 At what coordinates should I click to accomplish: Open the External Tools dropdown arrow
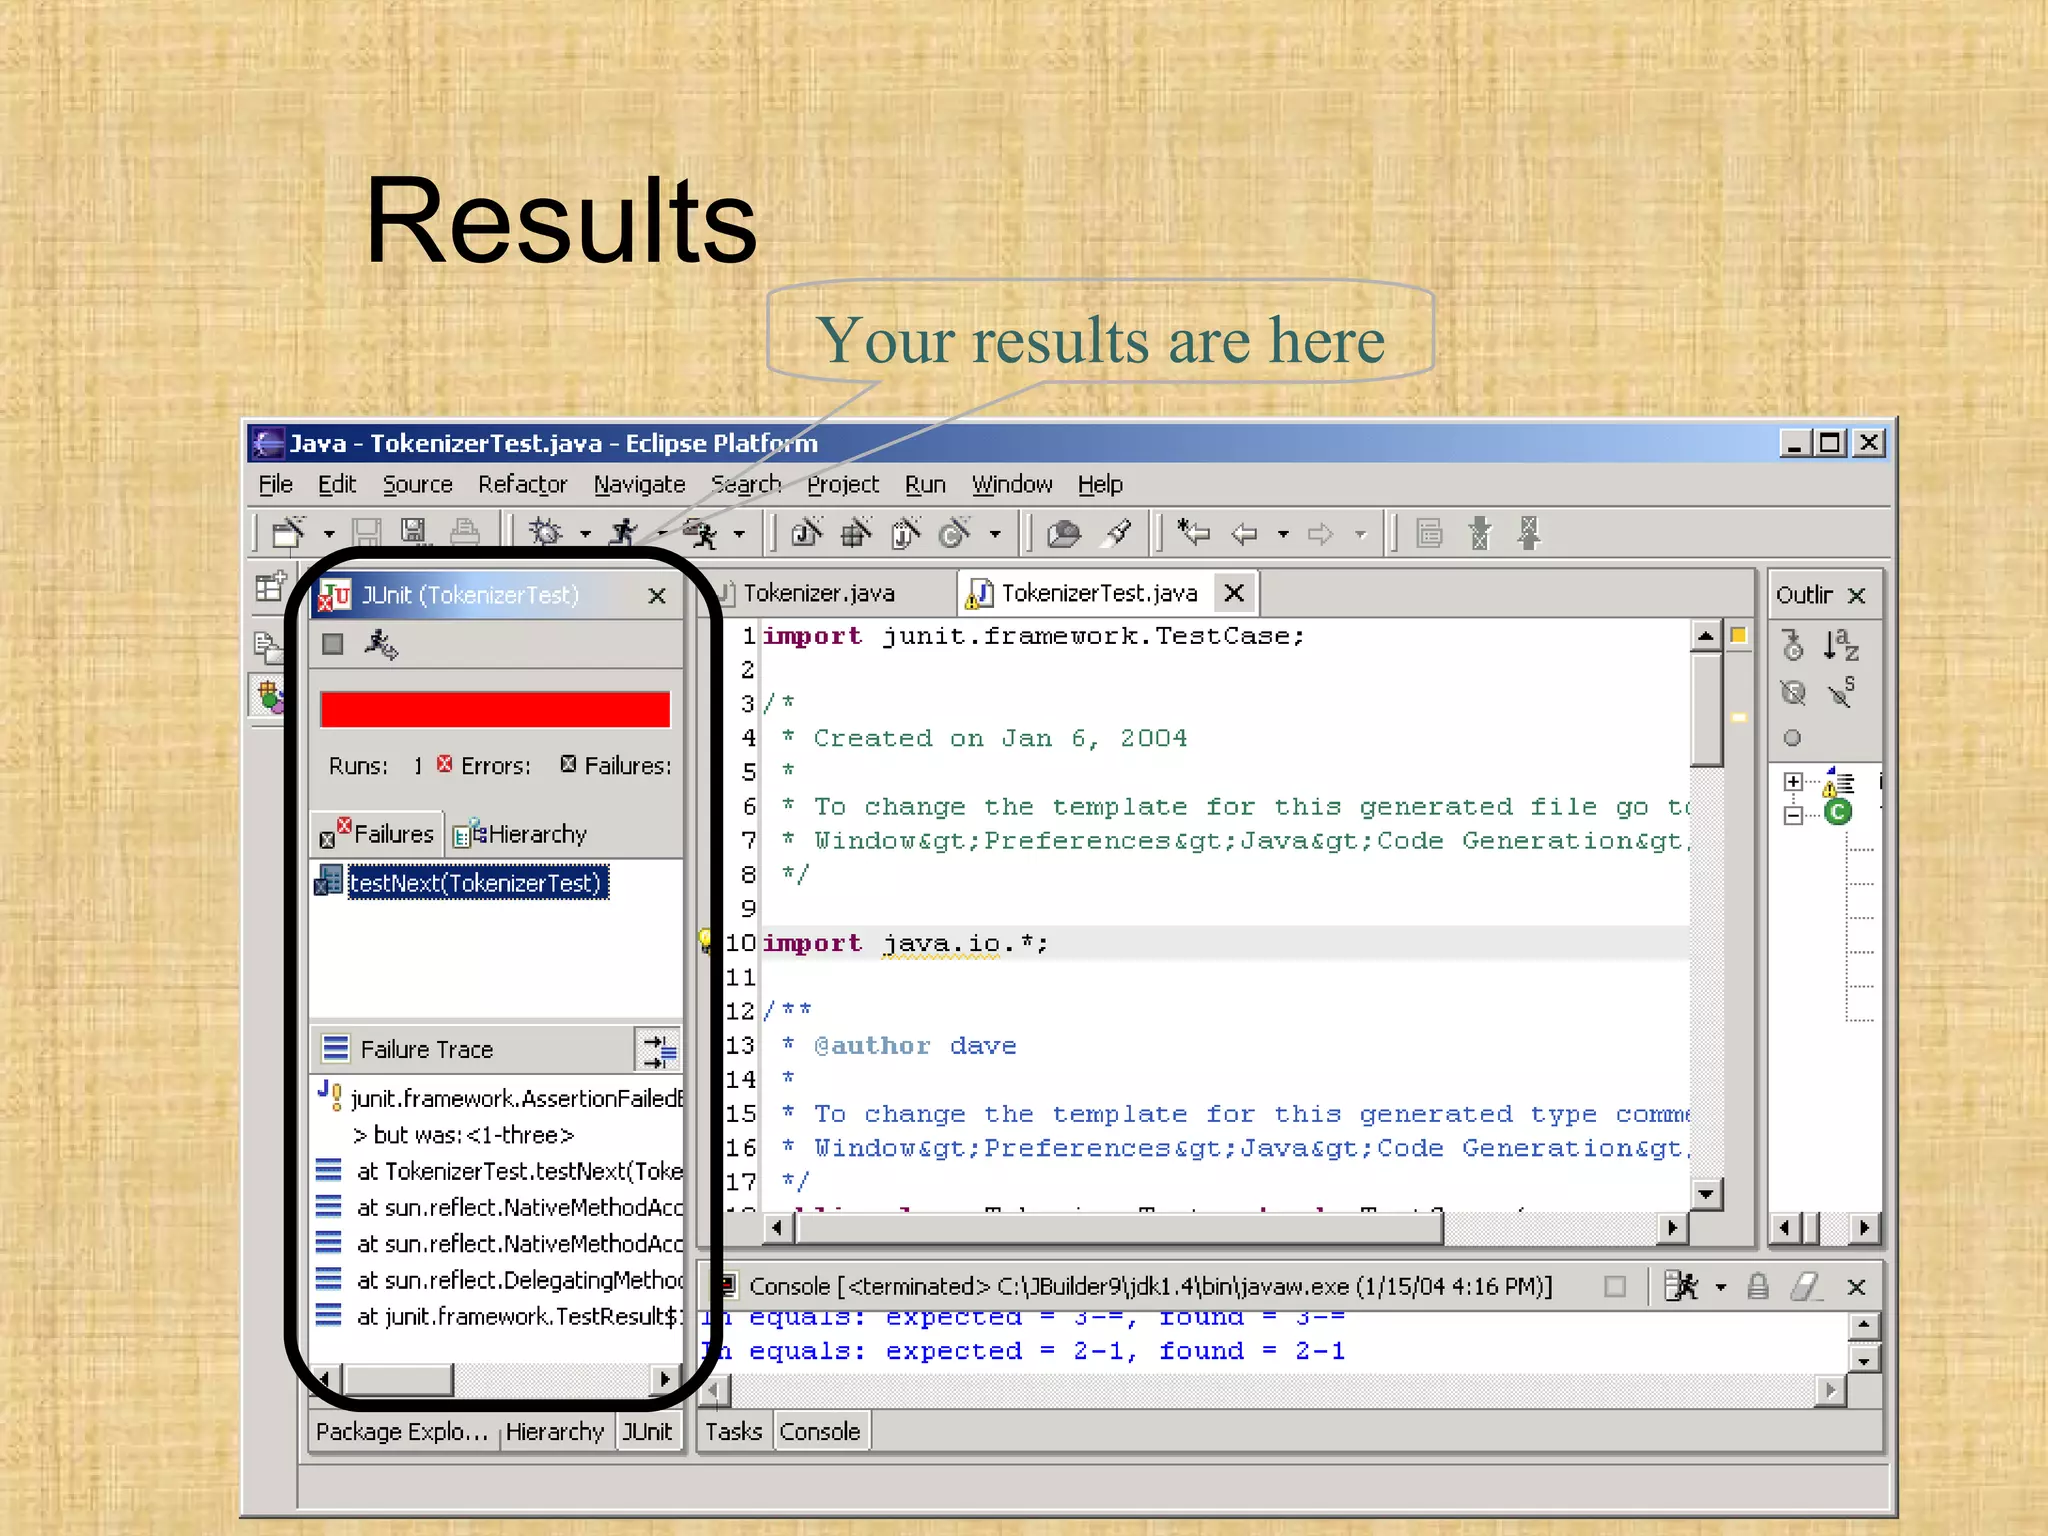[x=739, y=535]
